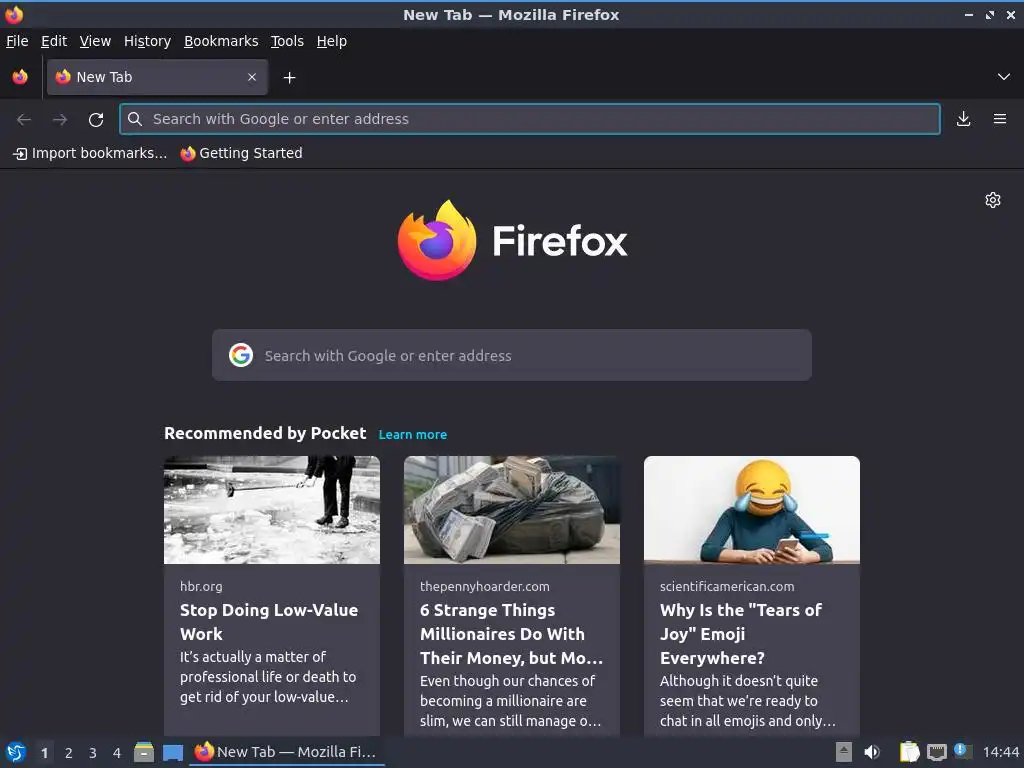Open new tab personalize gear settings
1024x768 pixels.
click(993, 200)
